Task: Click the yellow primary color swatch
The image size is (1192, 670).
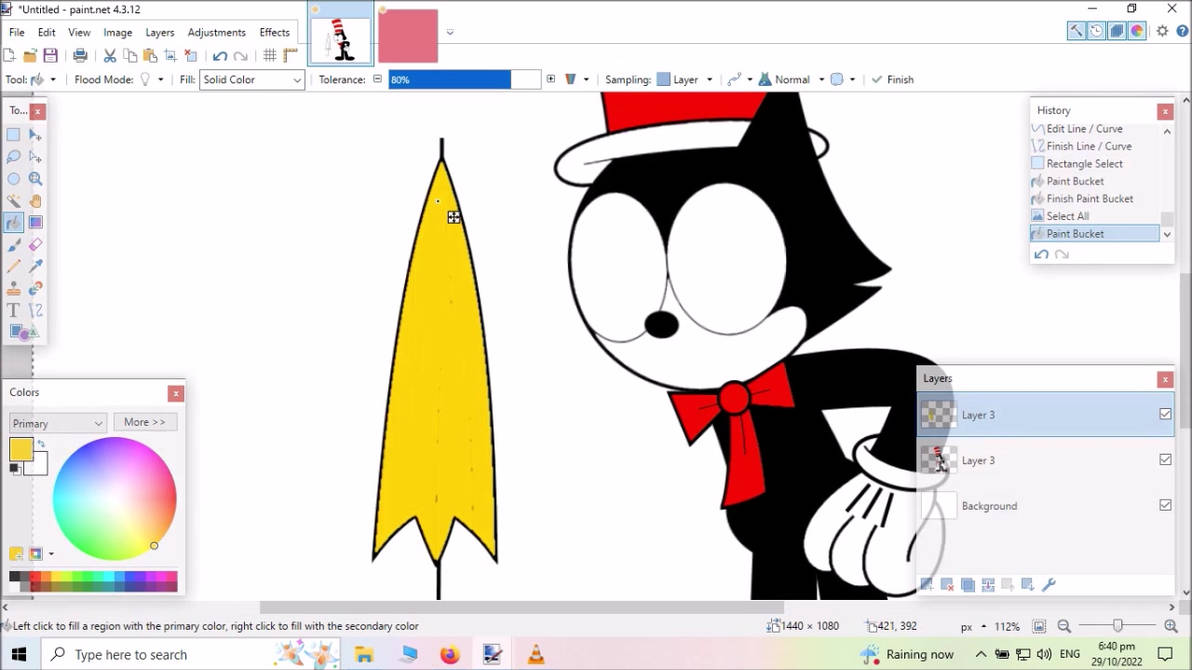Action: point(21,449)
